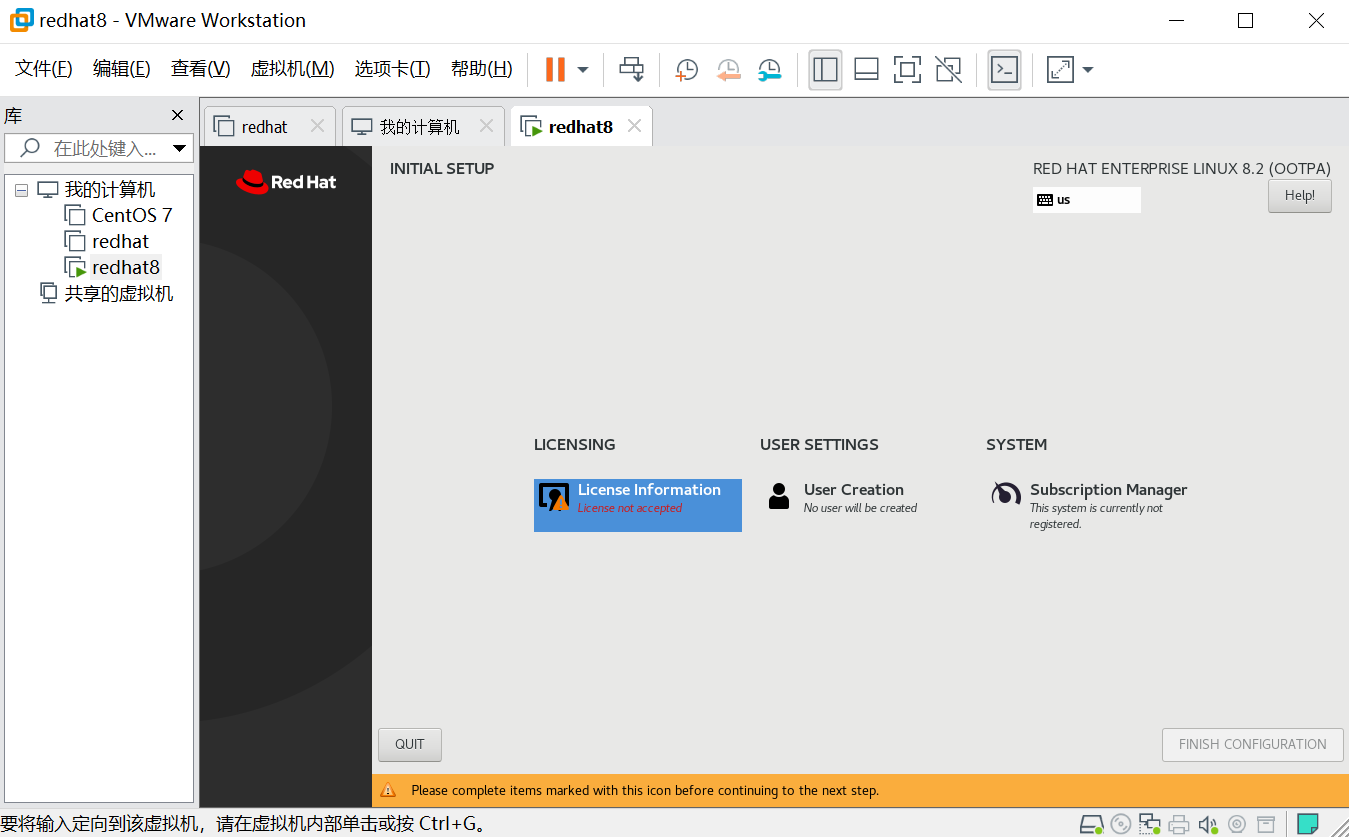
Task: Open the 帮助(H) menu
Action: (481, 68)
